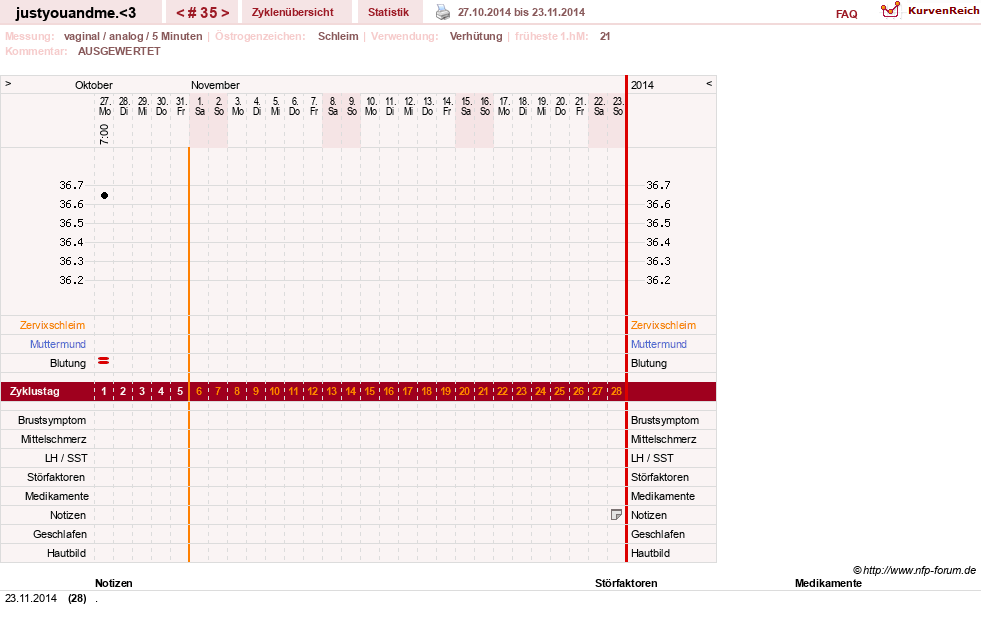981x622 pixels.
Task: Open the note icon on cycle day 28
Action: coord(616,514)
